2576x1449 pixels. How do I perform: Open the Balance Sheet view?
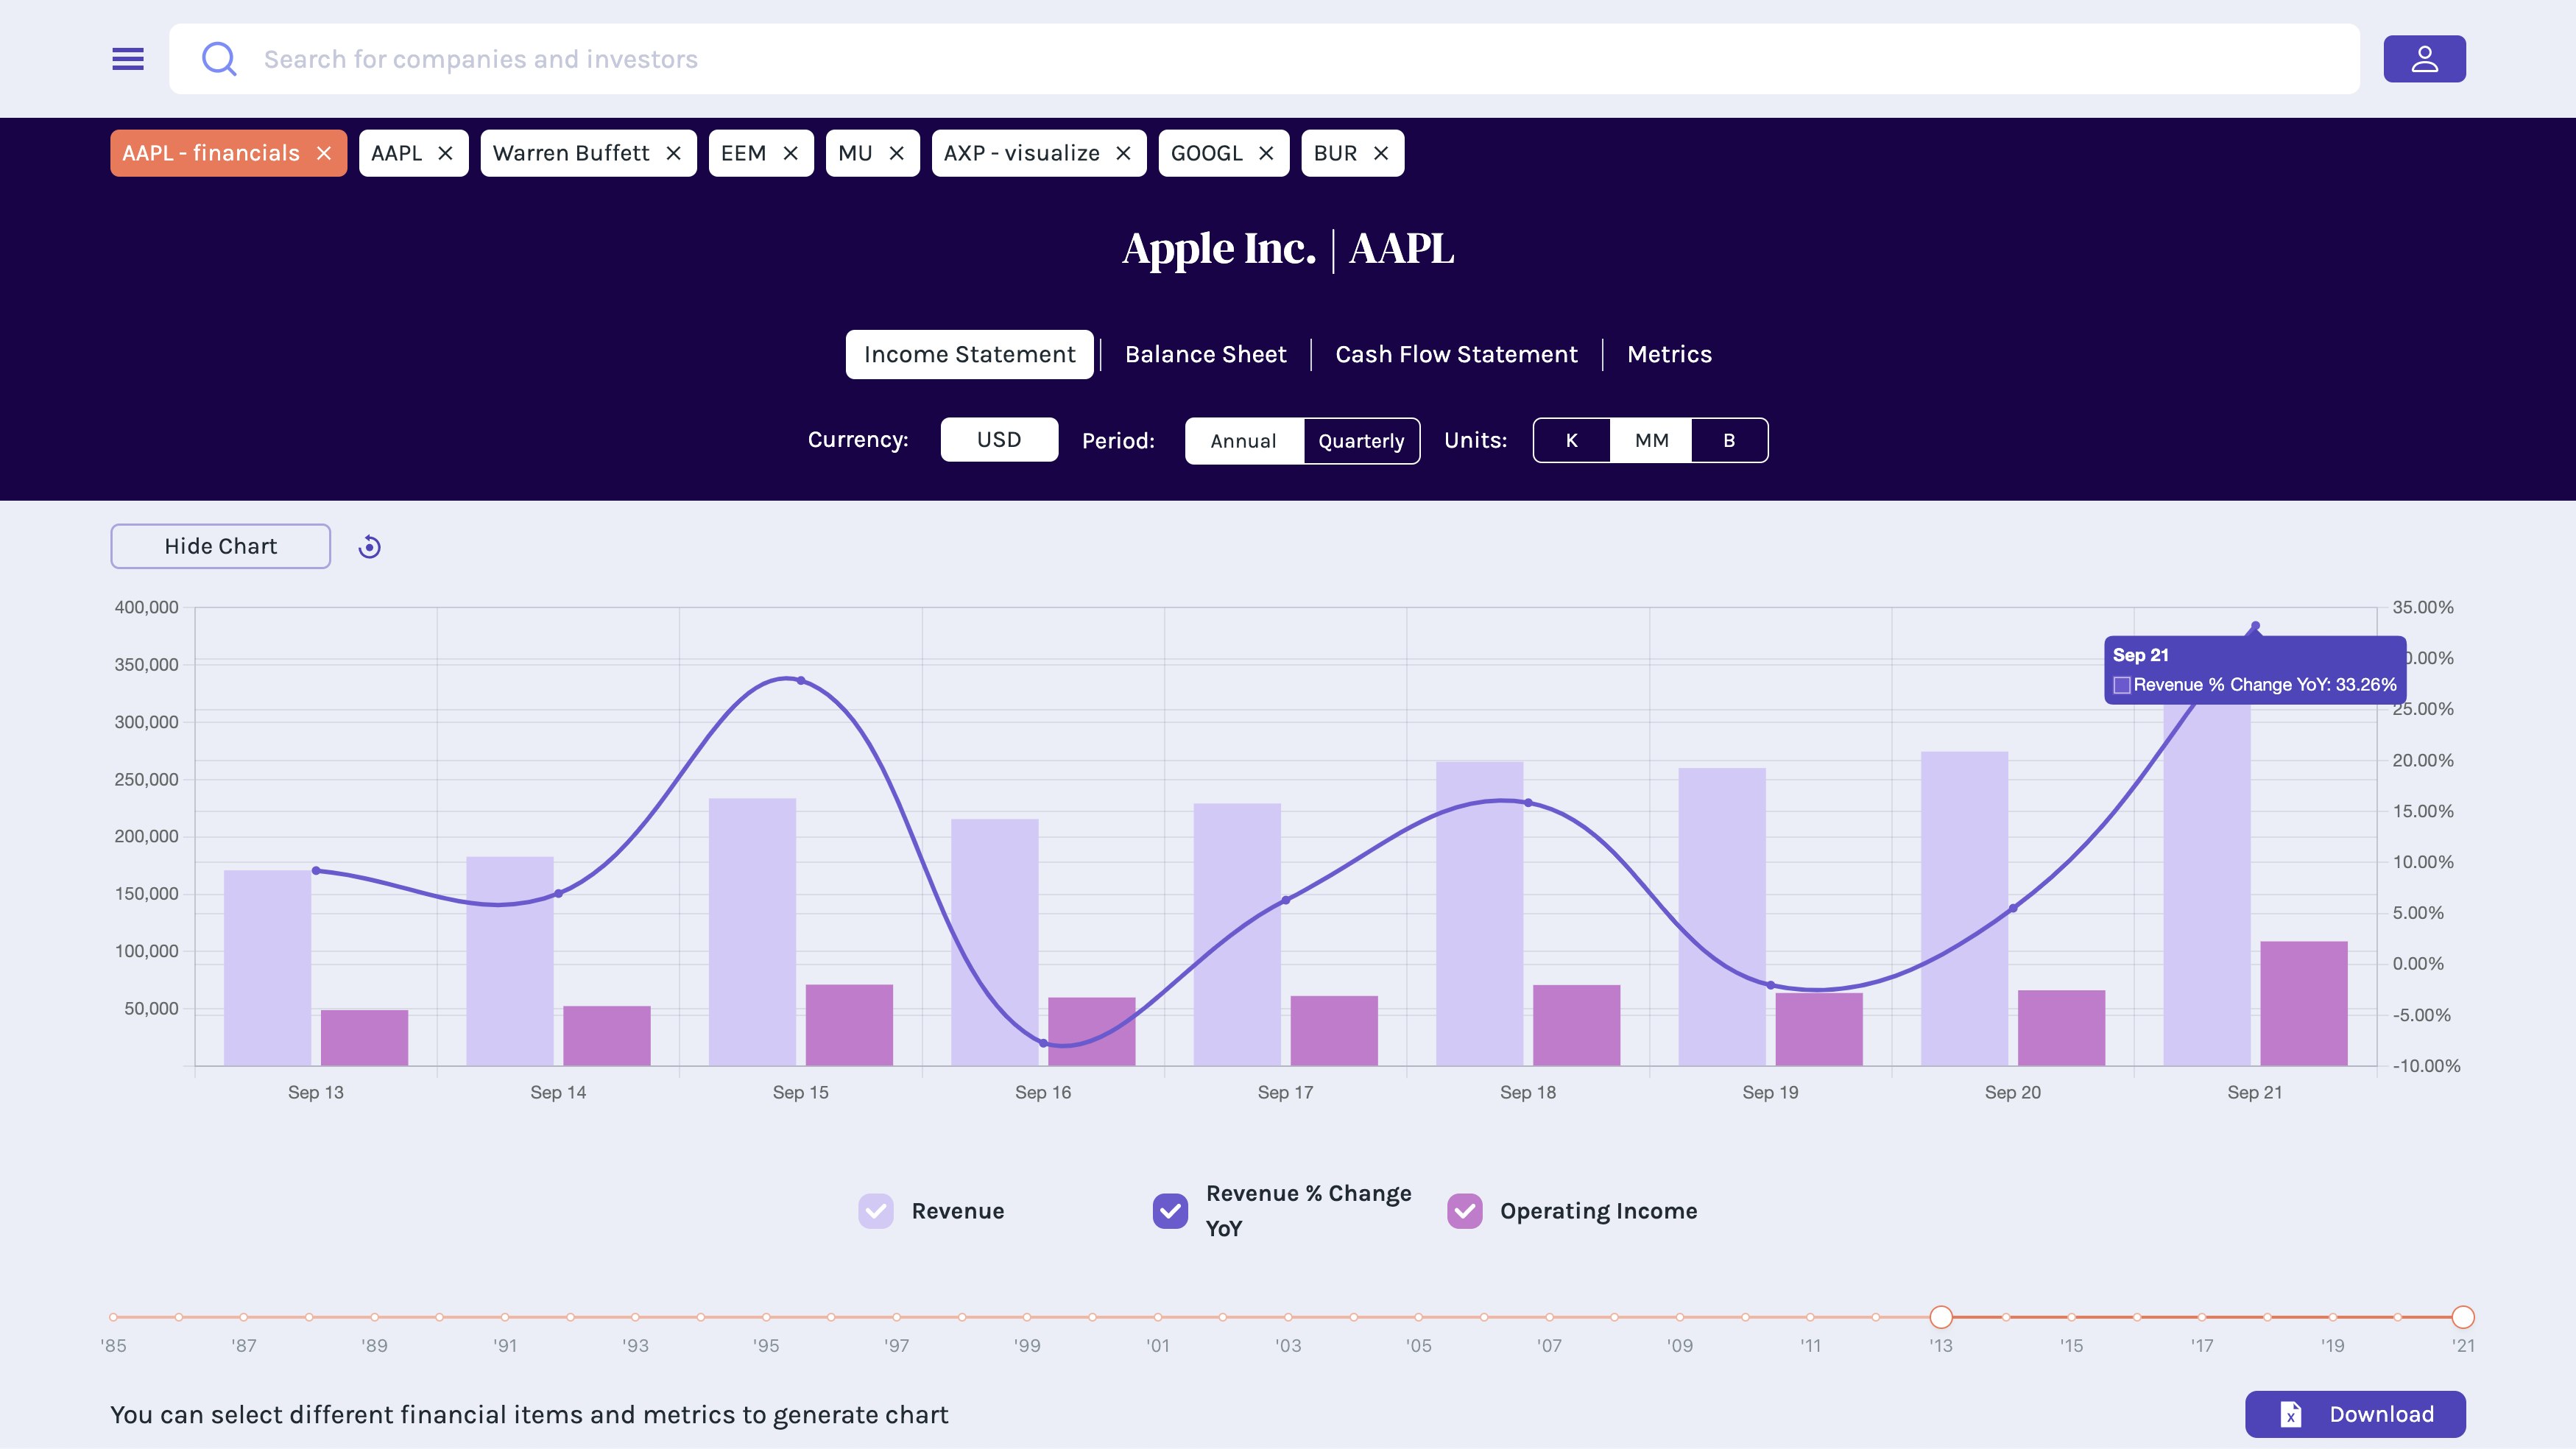pos(1206,354)
